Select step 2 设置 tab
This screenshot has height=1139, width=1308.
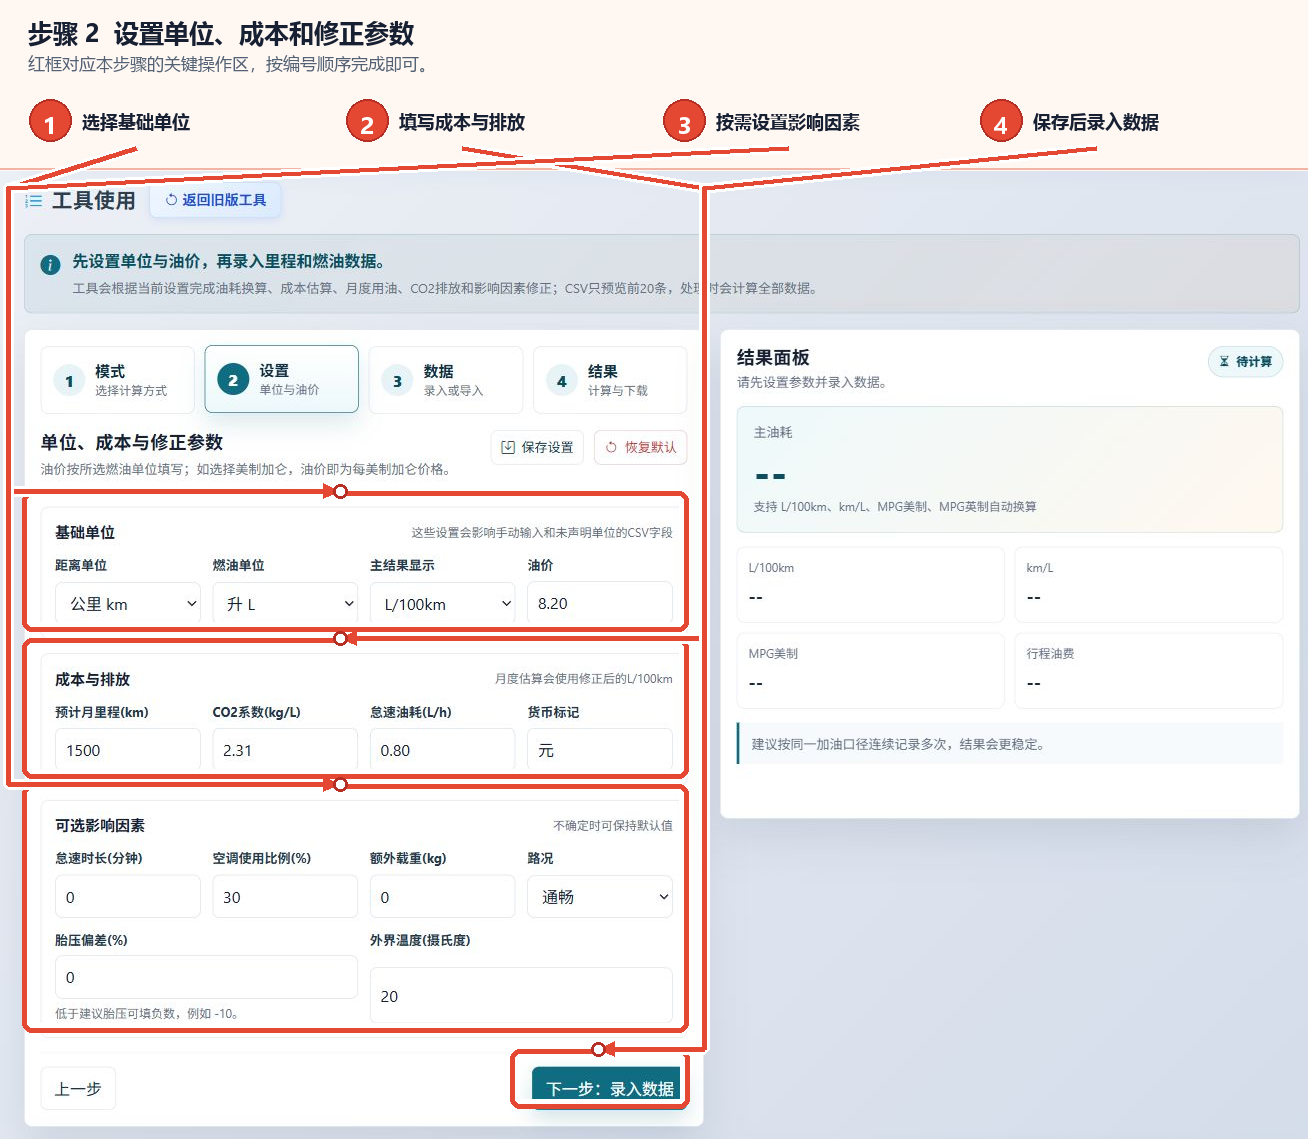(282, 380)
